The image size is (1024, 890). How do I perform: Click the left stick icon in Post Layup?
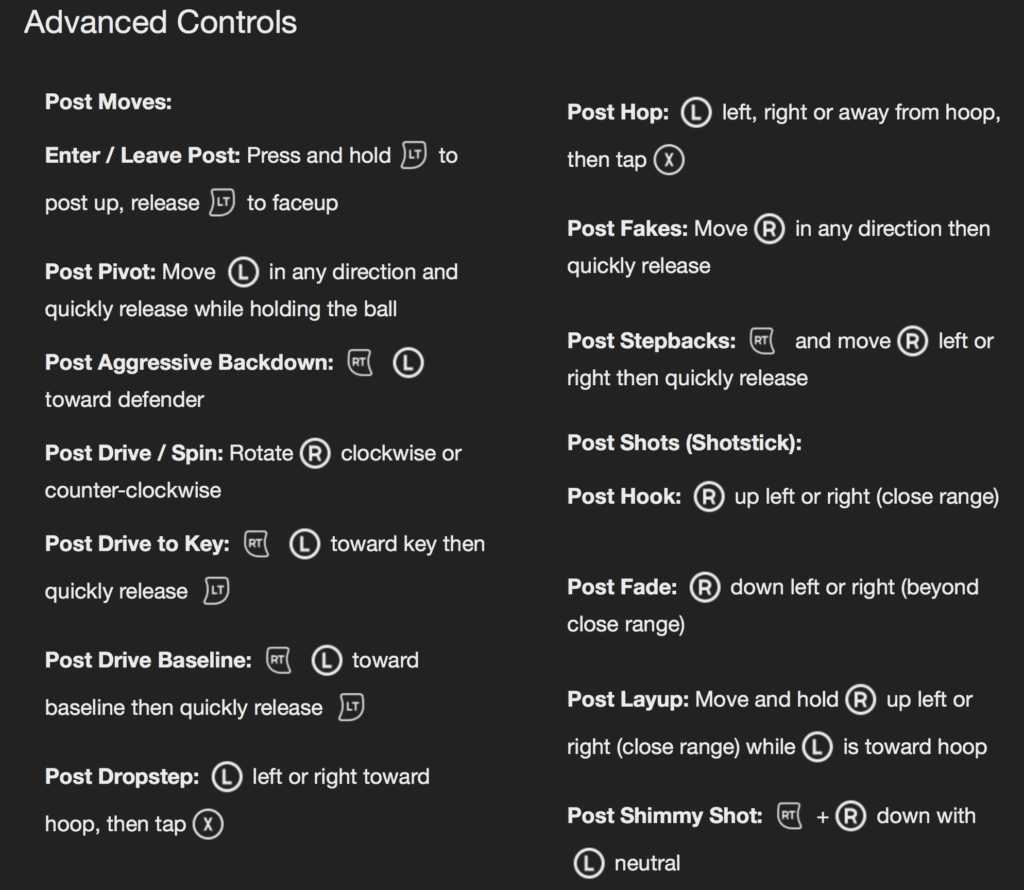coord(818,747)
